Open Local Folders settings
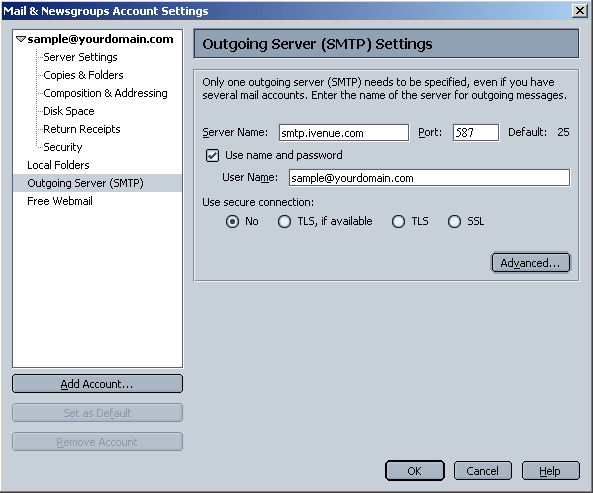 coord(58,165)
